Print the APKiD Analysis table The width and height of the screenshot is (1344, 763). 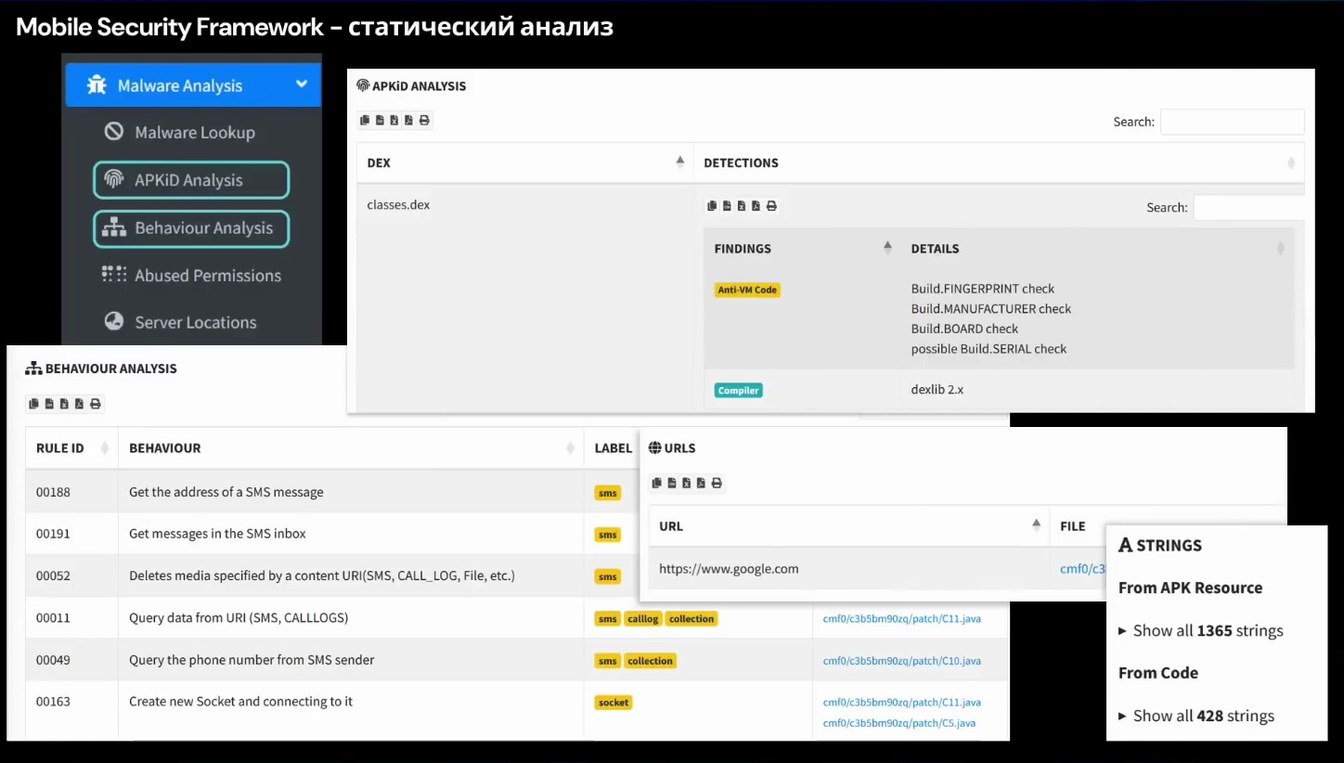(424, 120)
